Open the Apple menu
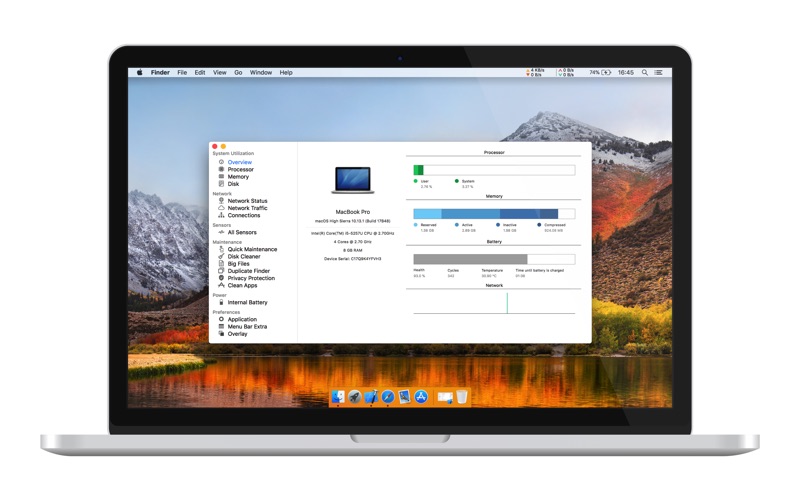 tap(139, 72)
